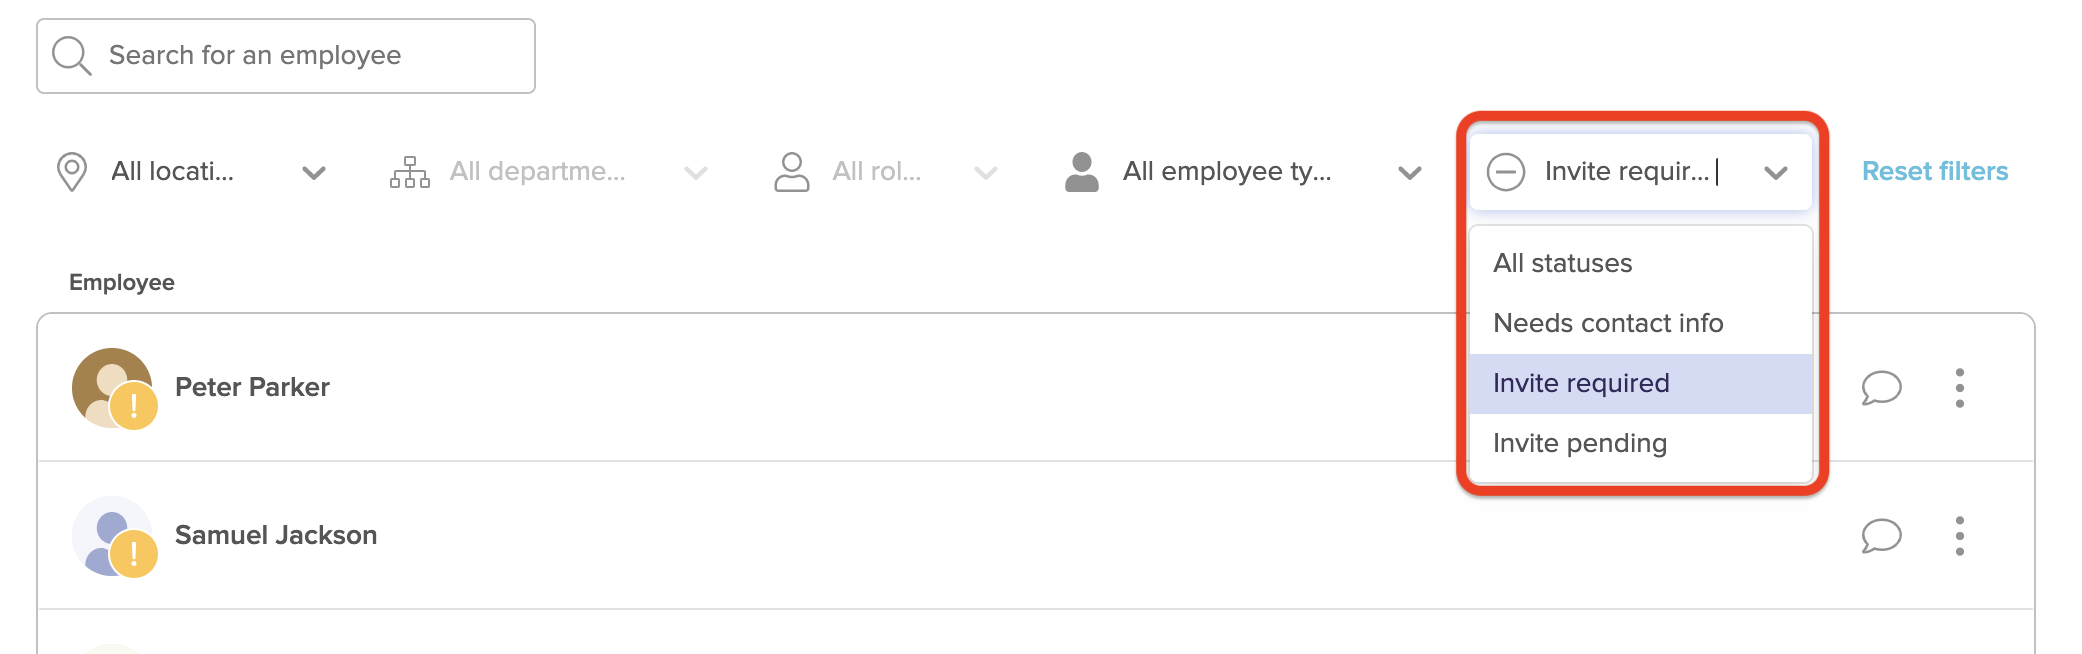Select the All statuses option
Image resolution: width=2082 pixels, height=654 pixels.
coord(1563,262)
